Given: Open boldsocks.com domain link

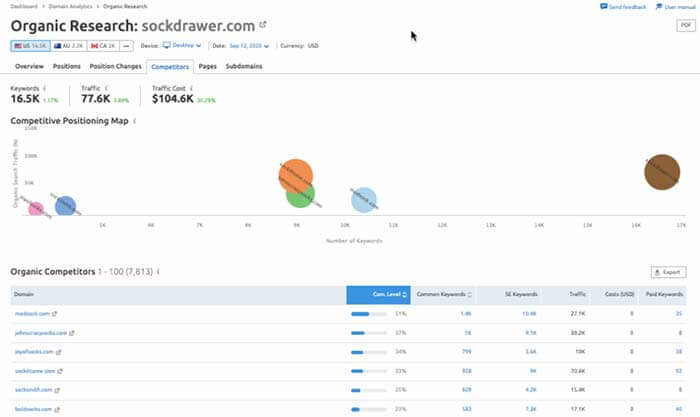Looking at the screenshot, I should point(33,409).
